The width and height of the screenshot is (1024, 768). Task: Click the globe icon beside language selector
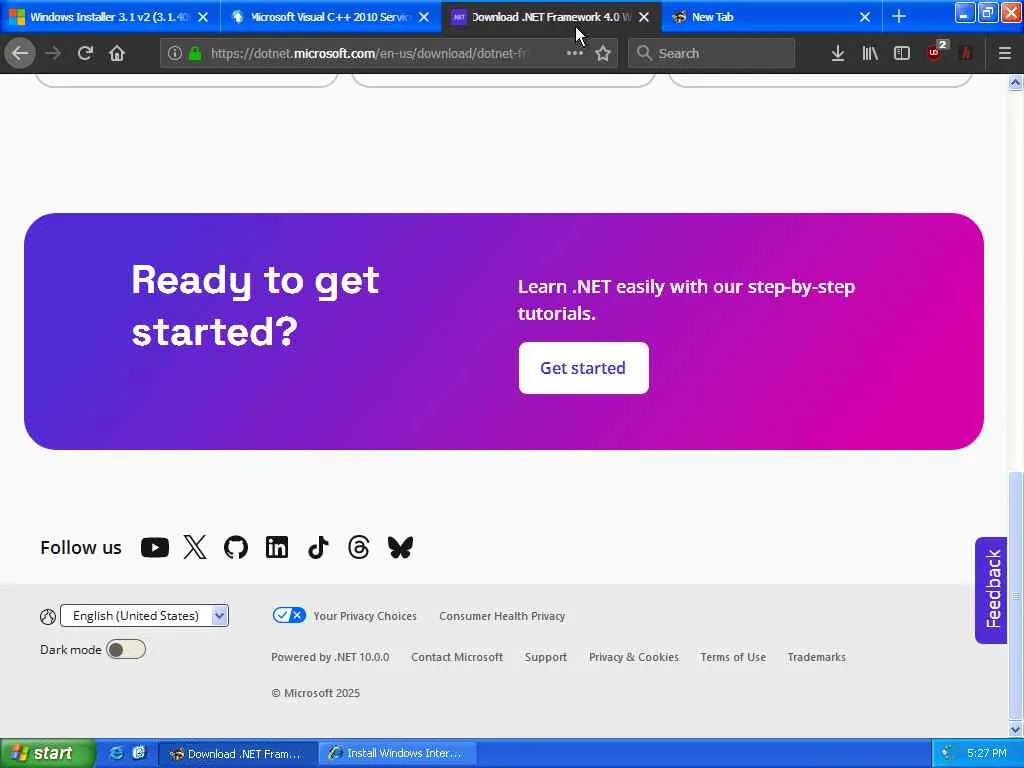pos(48,616)
